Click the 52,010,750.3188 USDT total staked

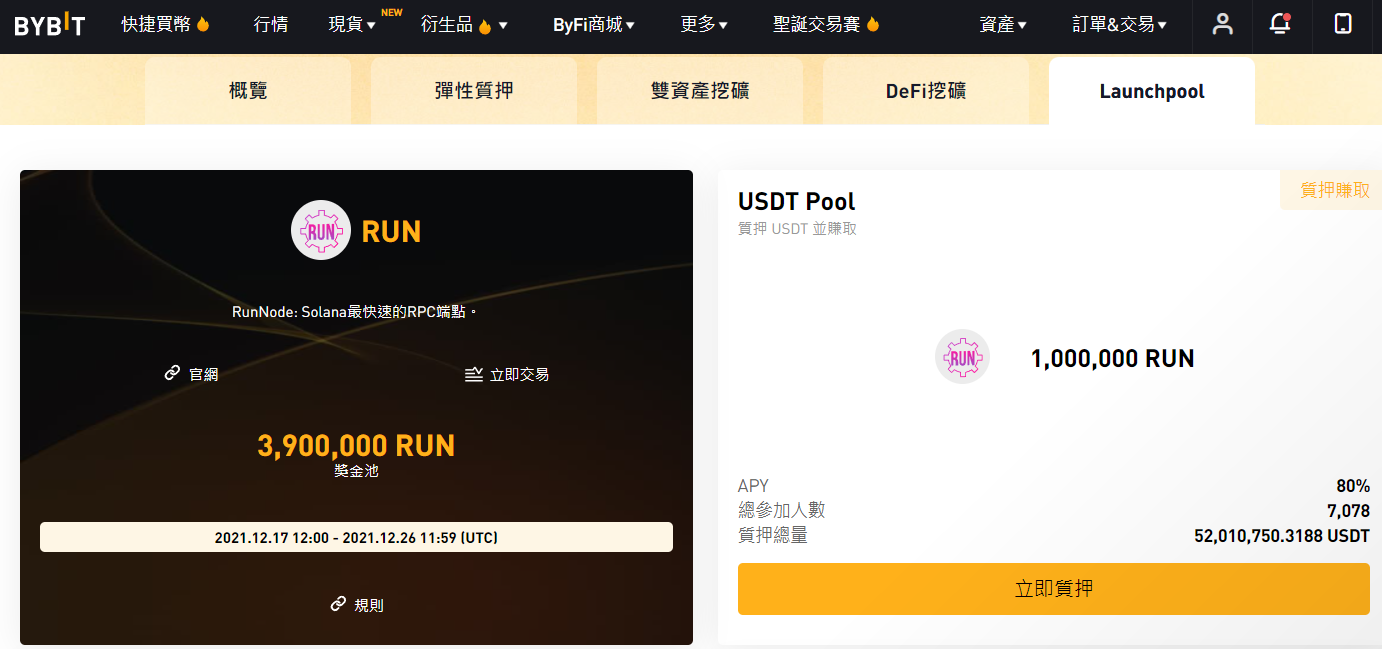(x=1282, y=536)
